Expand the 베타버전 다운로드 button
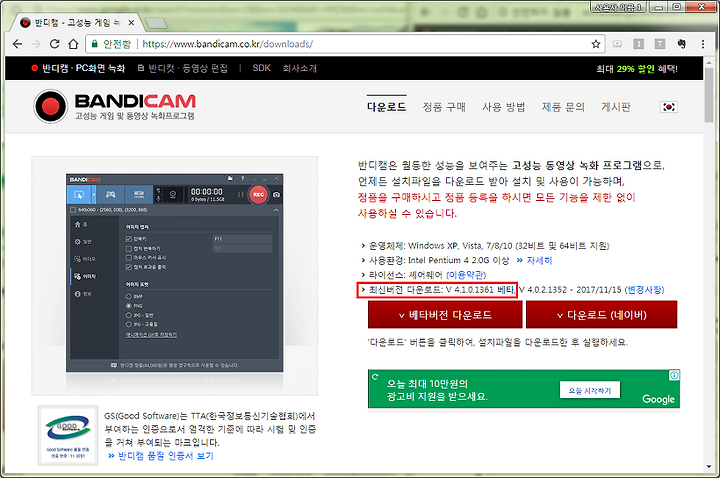 pyautogui.click(x=445, y=315)
